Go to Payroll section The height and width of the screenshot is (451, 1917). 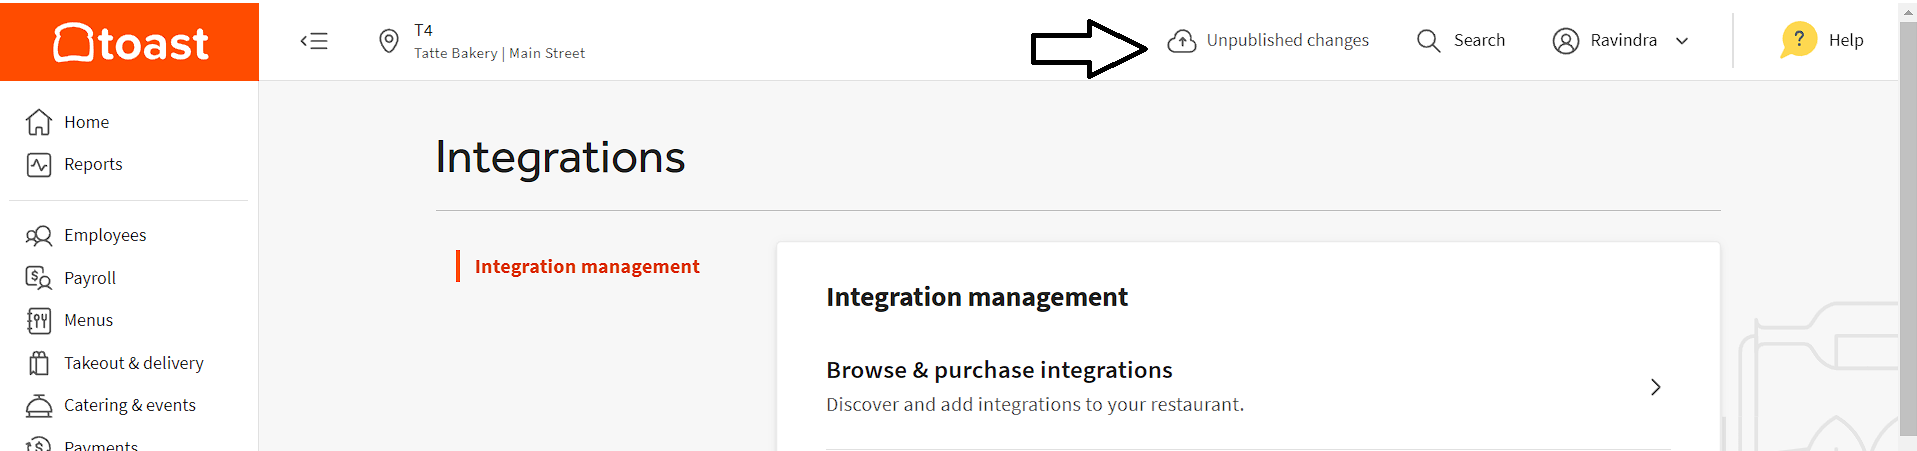tap(90, 278)
